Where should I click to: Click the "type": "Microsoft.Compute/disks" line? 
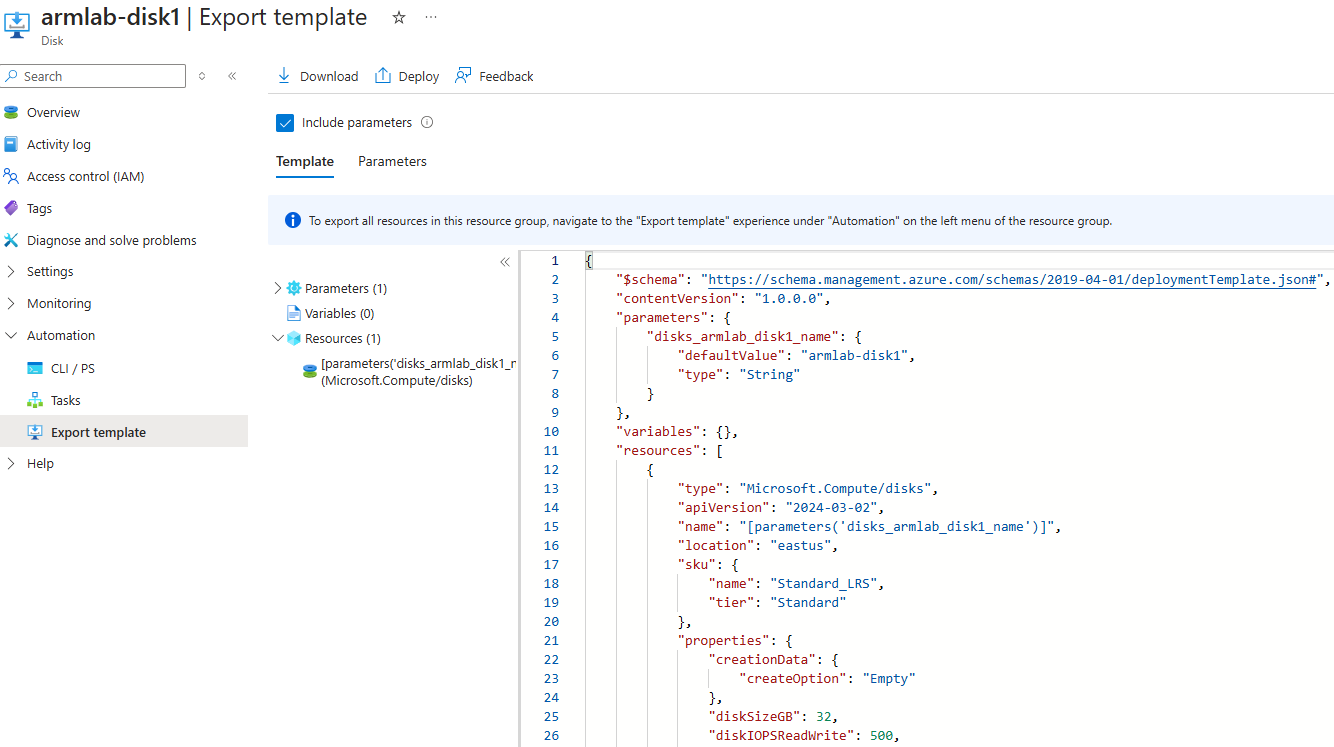809,488
